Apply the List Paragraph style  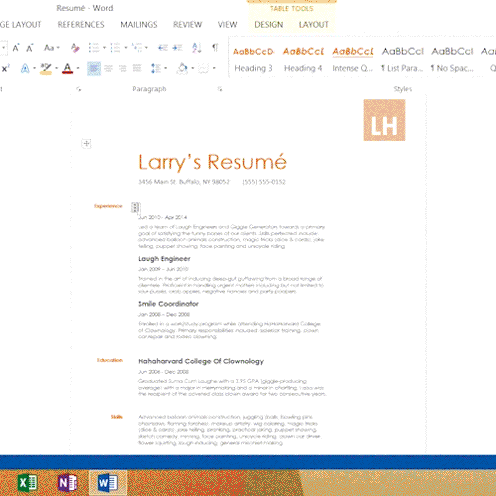(x=402, y=60)
